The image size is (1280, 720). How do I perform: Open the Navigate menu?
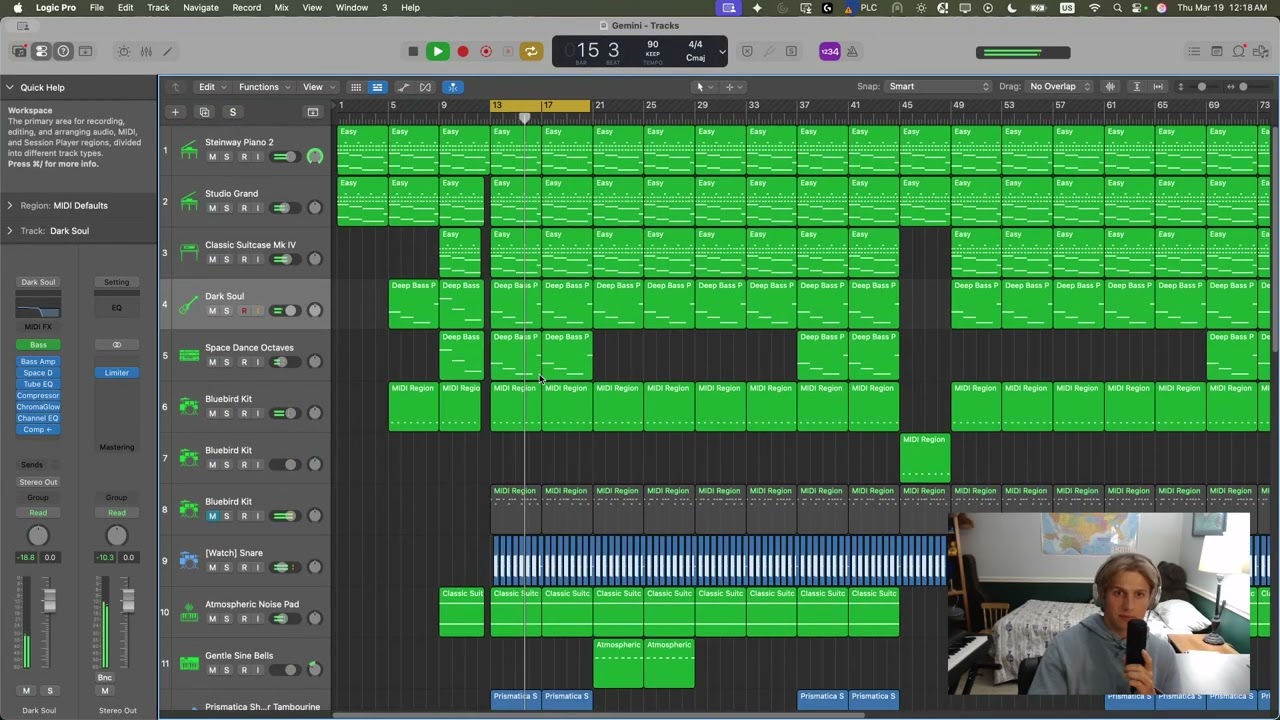200,7
